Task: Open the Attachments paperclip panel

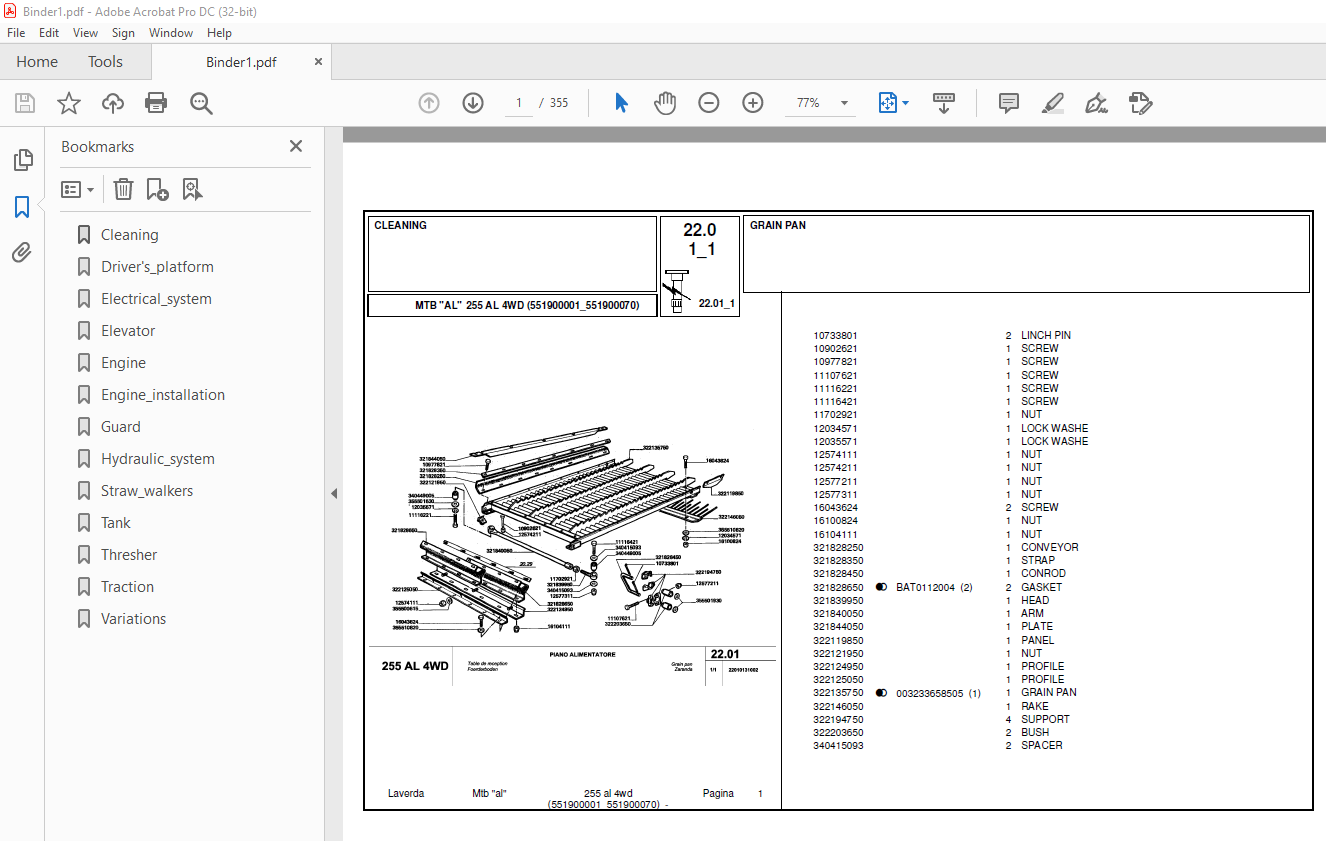Action: pyautogui.click(x=22, y=253)
